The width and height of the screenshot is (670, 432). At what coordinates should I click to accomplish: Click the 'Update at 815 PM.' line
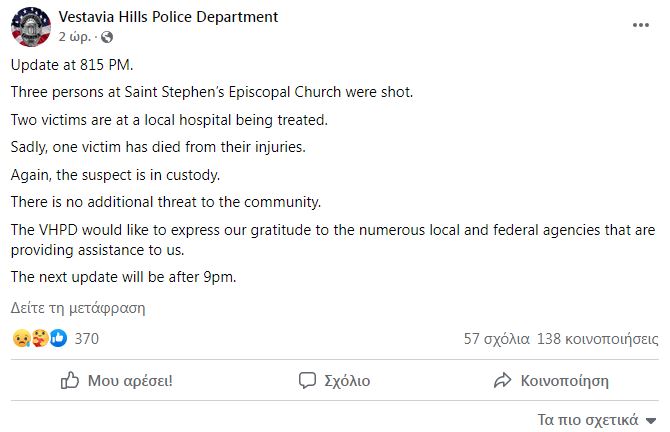click(72, 65)
